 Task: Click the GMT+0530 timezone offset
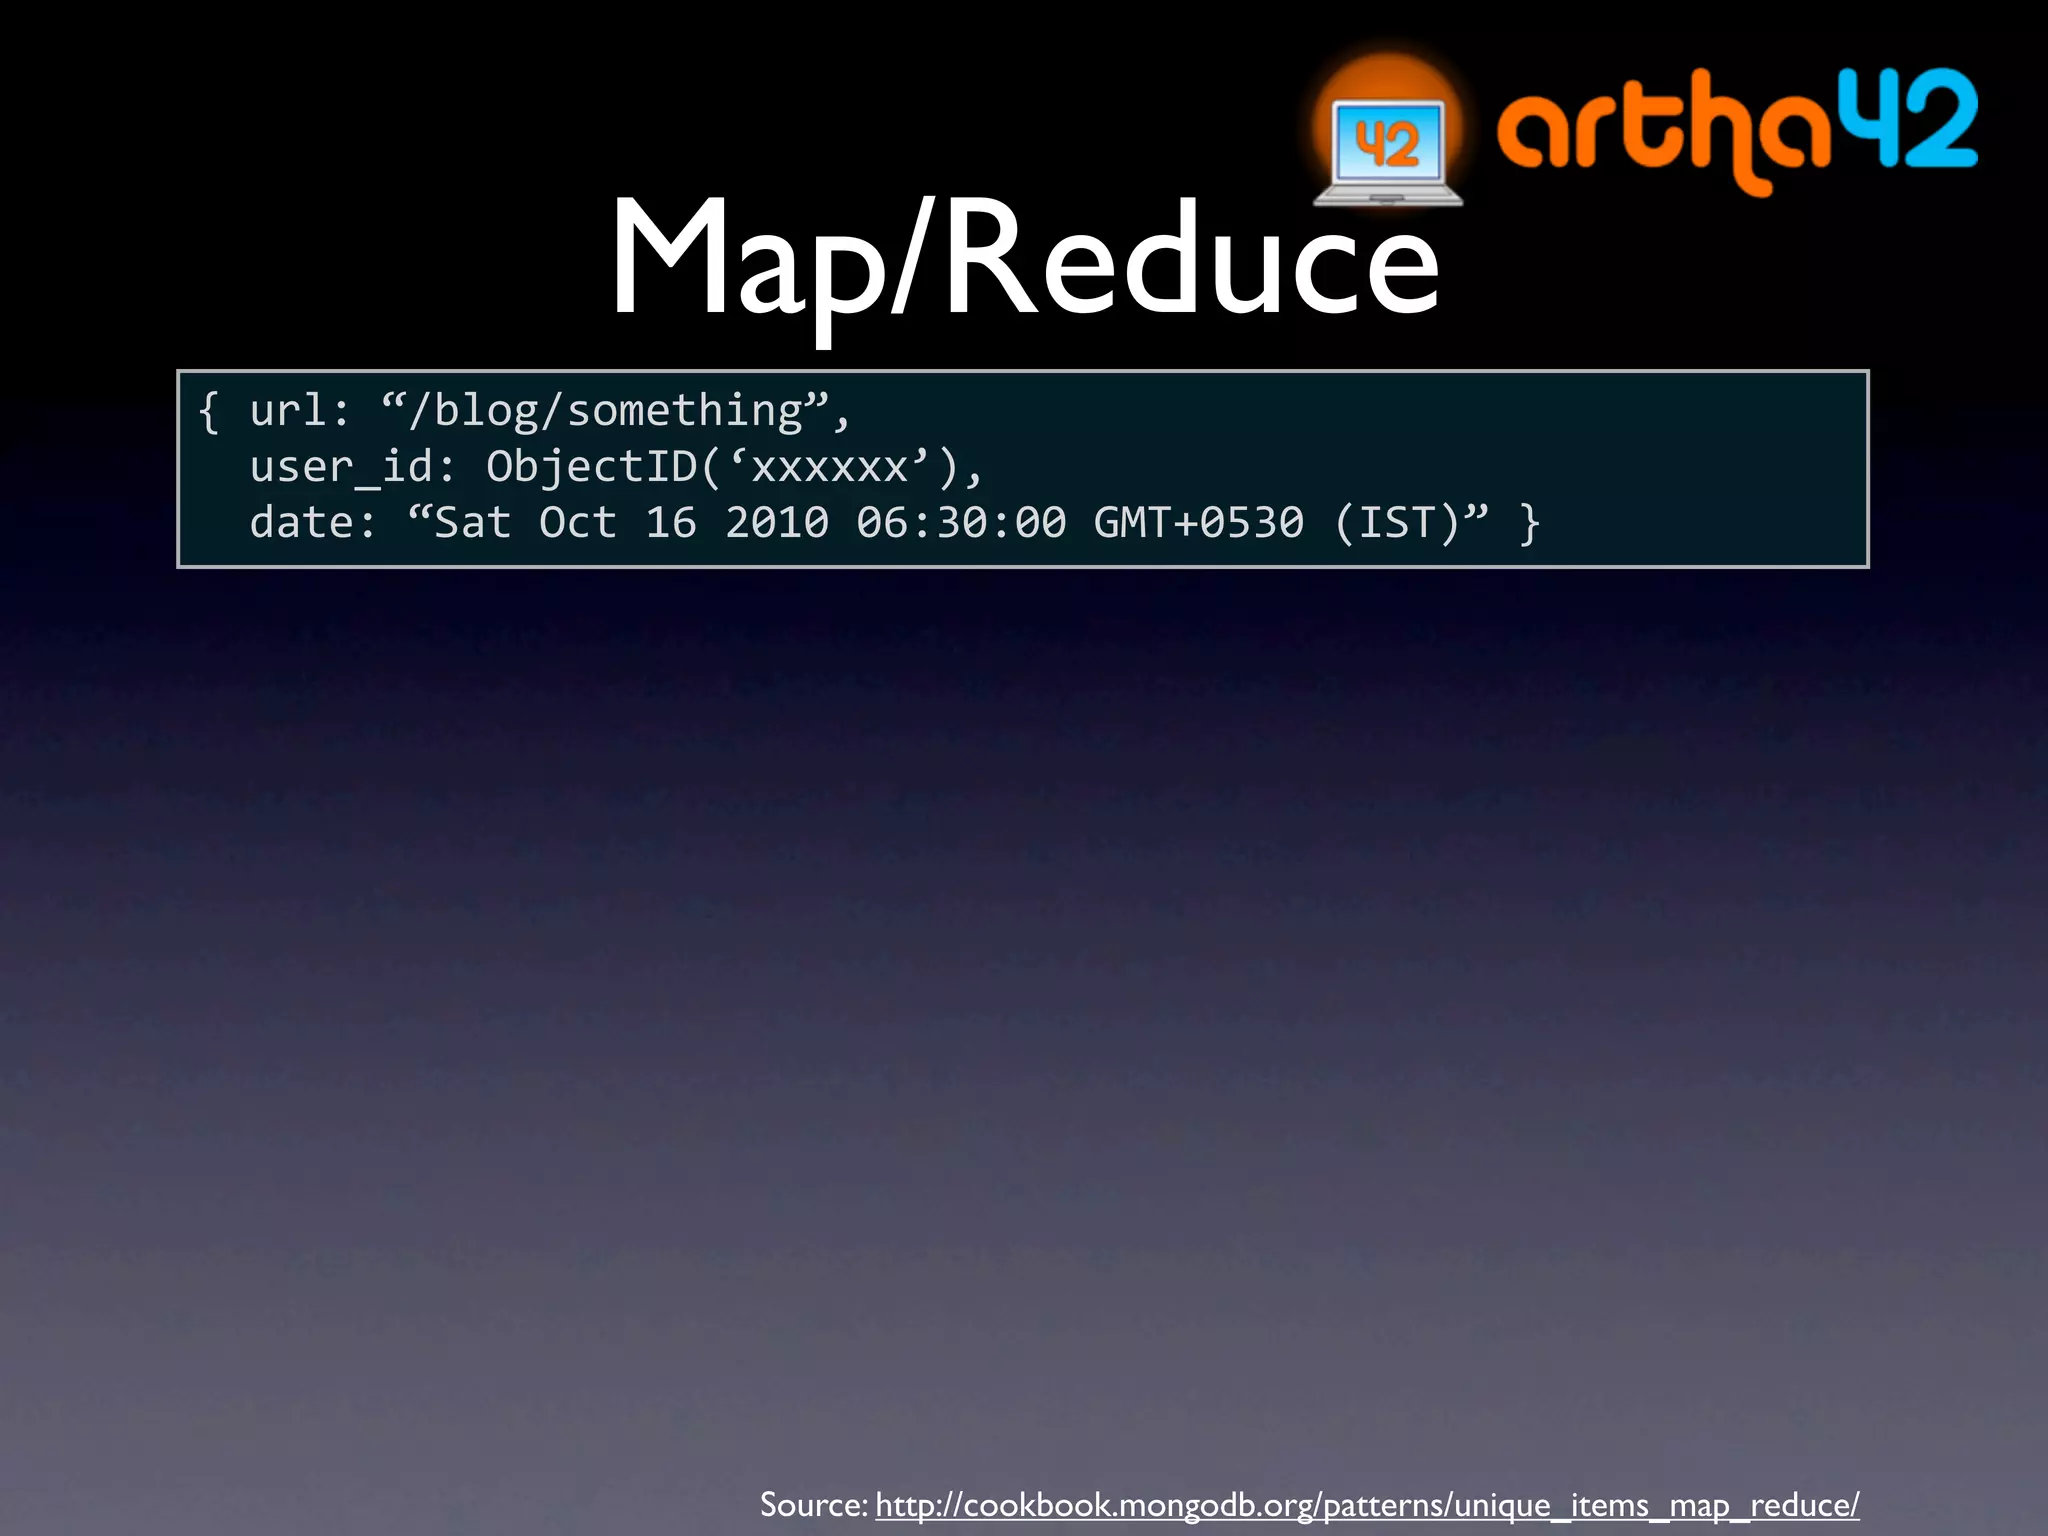coord(1199,523)
